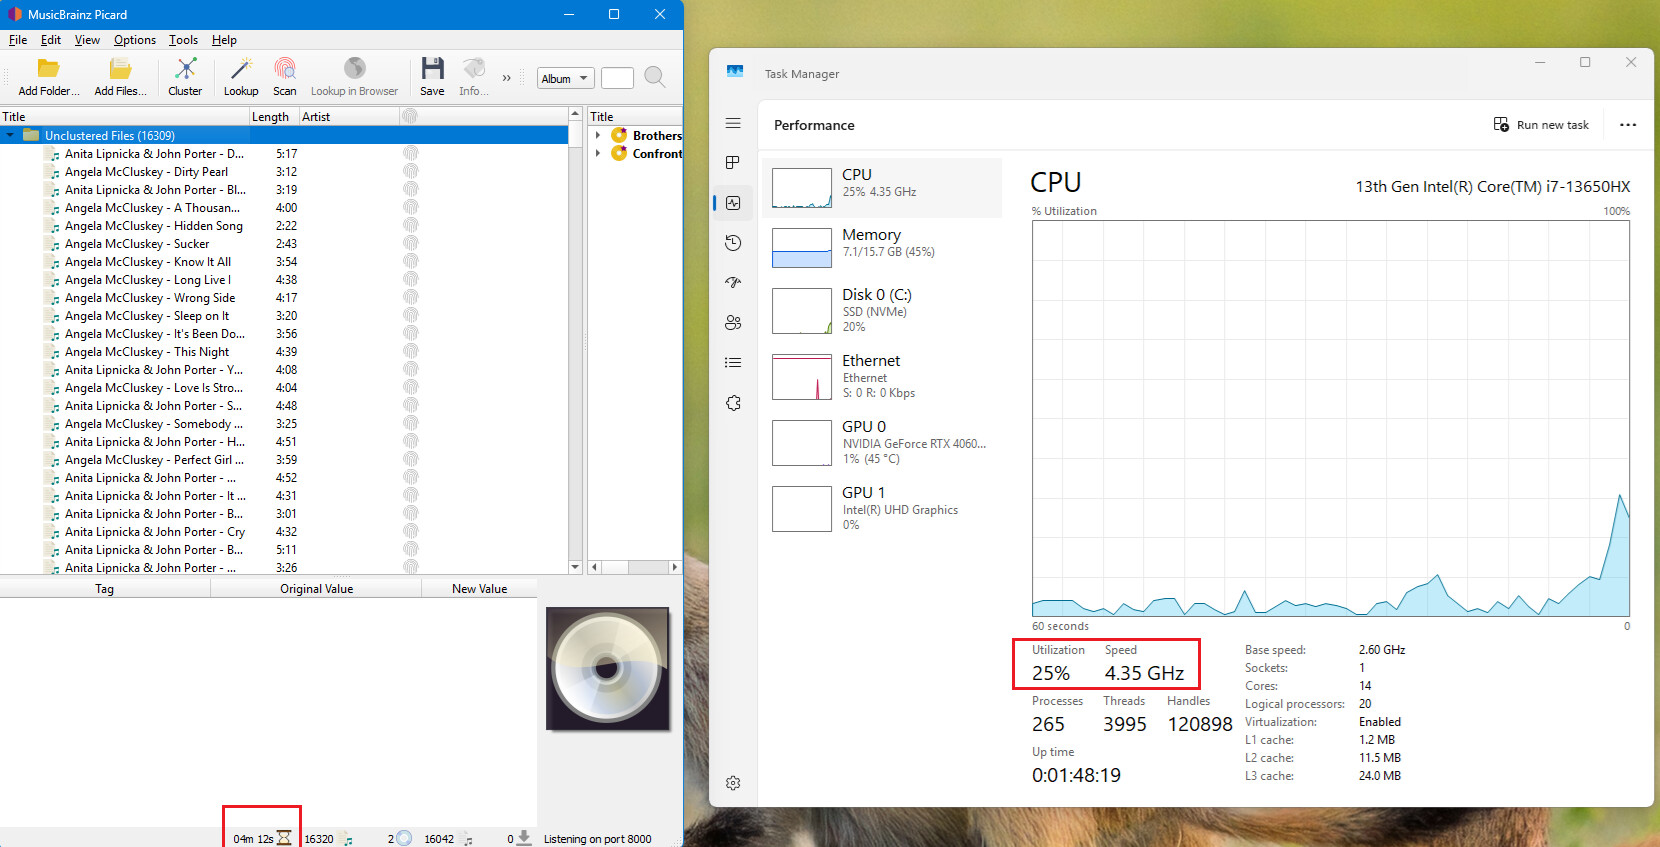Open the Tools menu in Picard
This screenshot has width=1660, height=847.
(183, 40)
